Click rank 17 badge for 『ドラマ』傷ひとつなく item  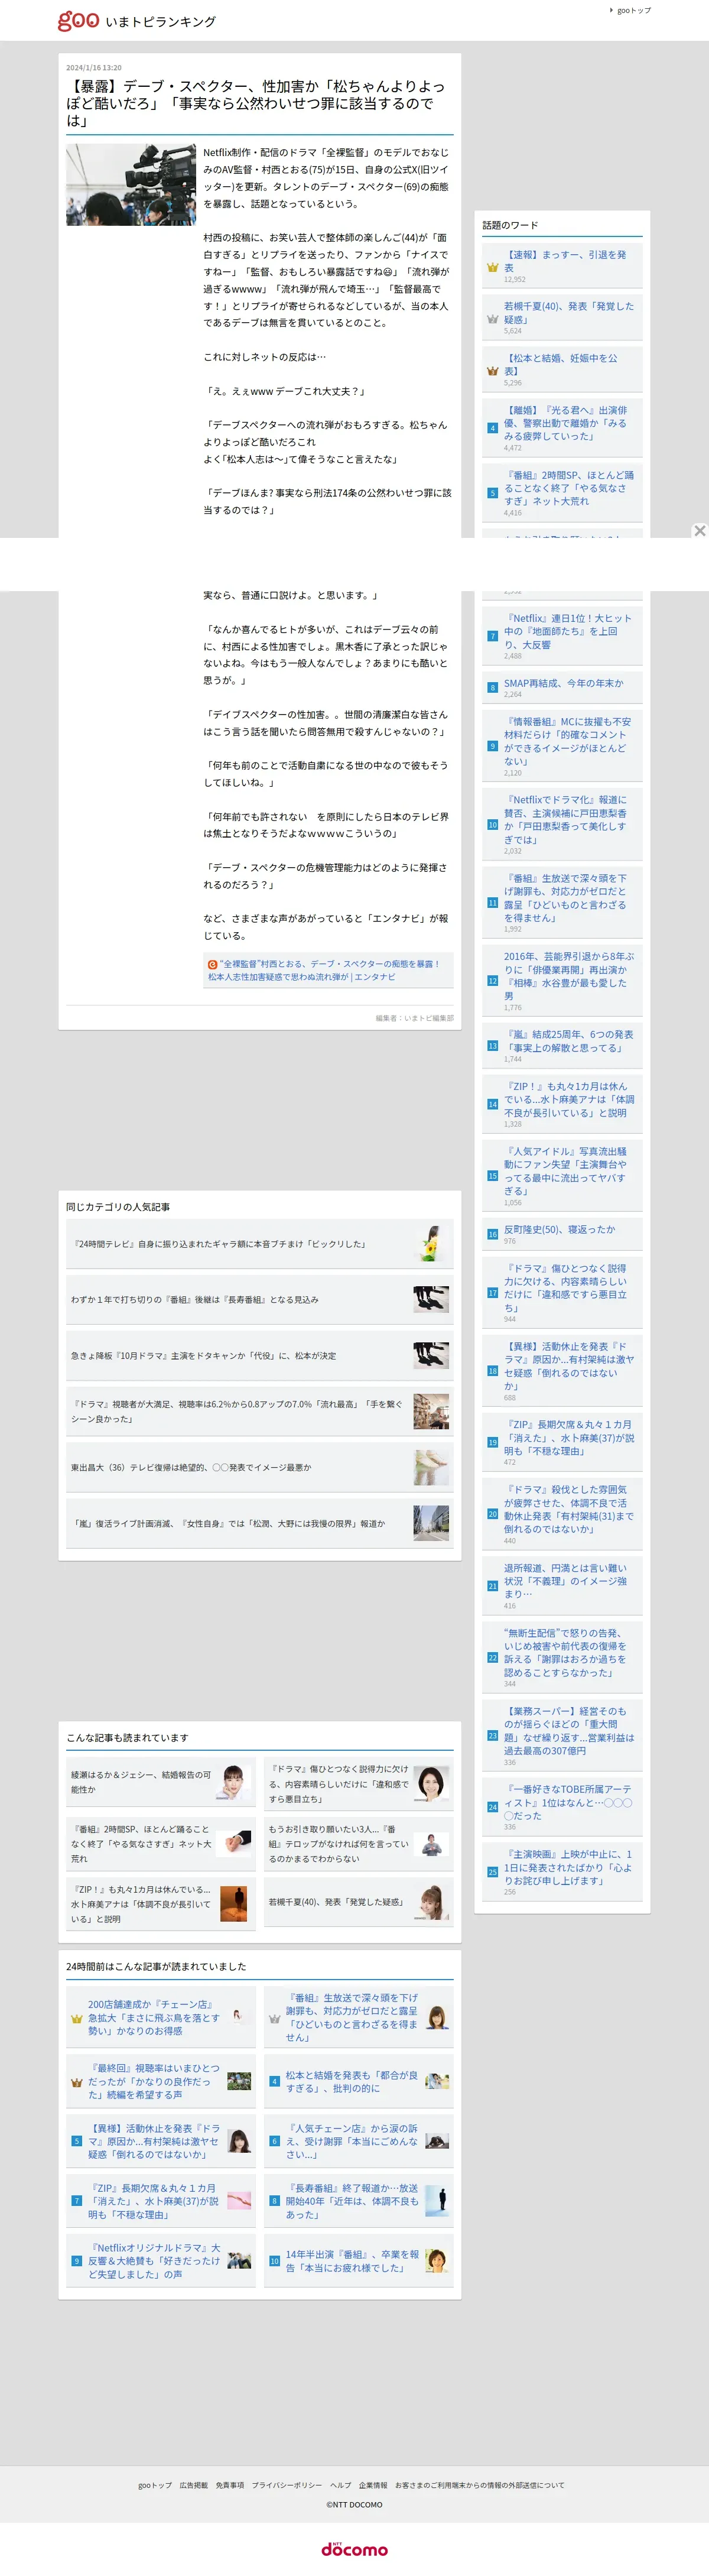click(492, 1293)
